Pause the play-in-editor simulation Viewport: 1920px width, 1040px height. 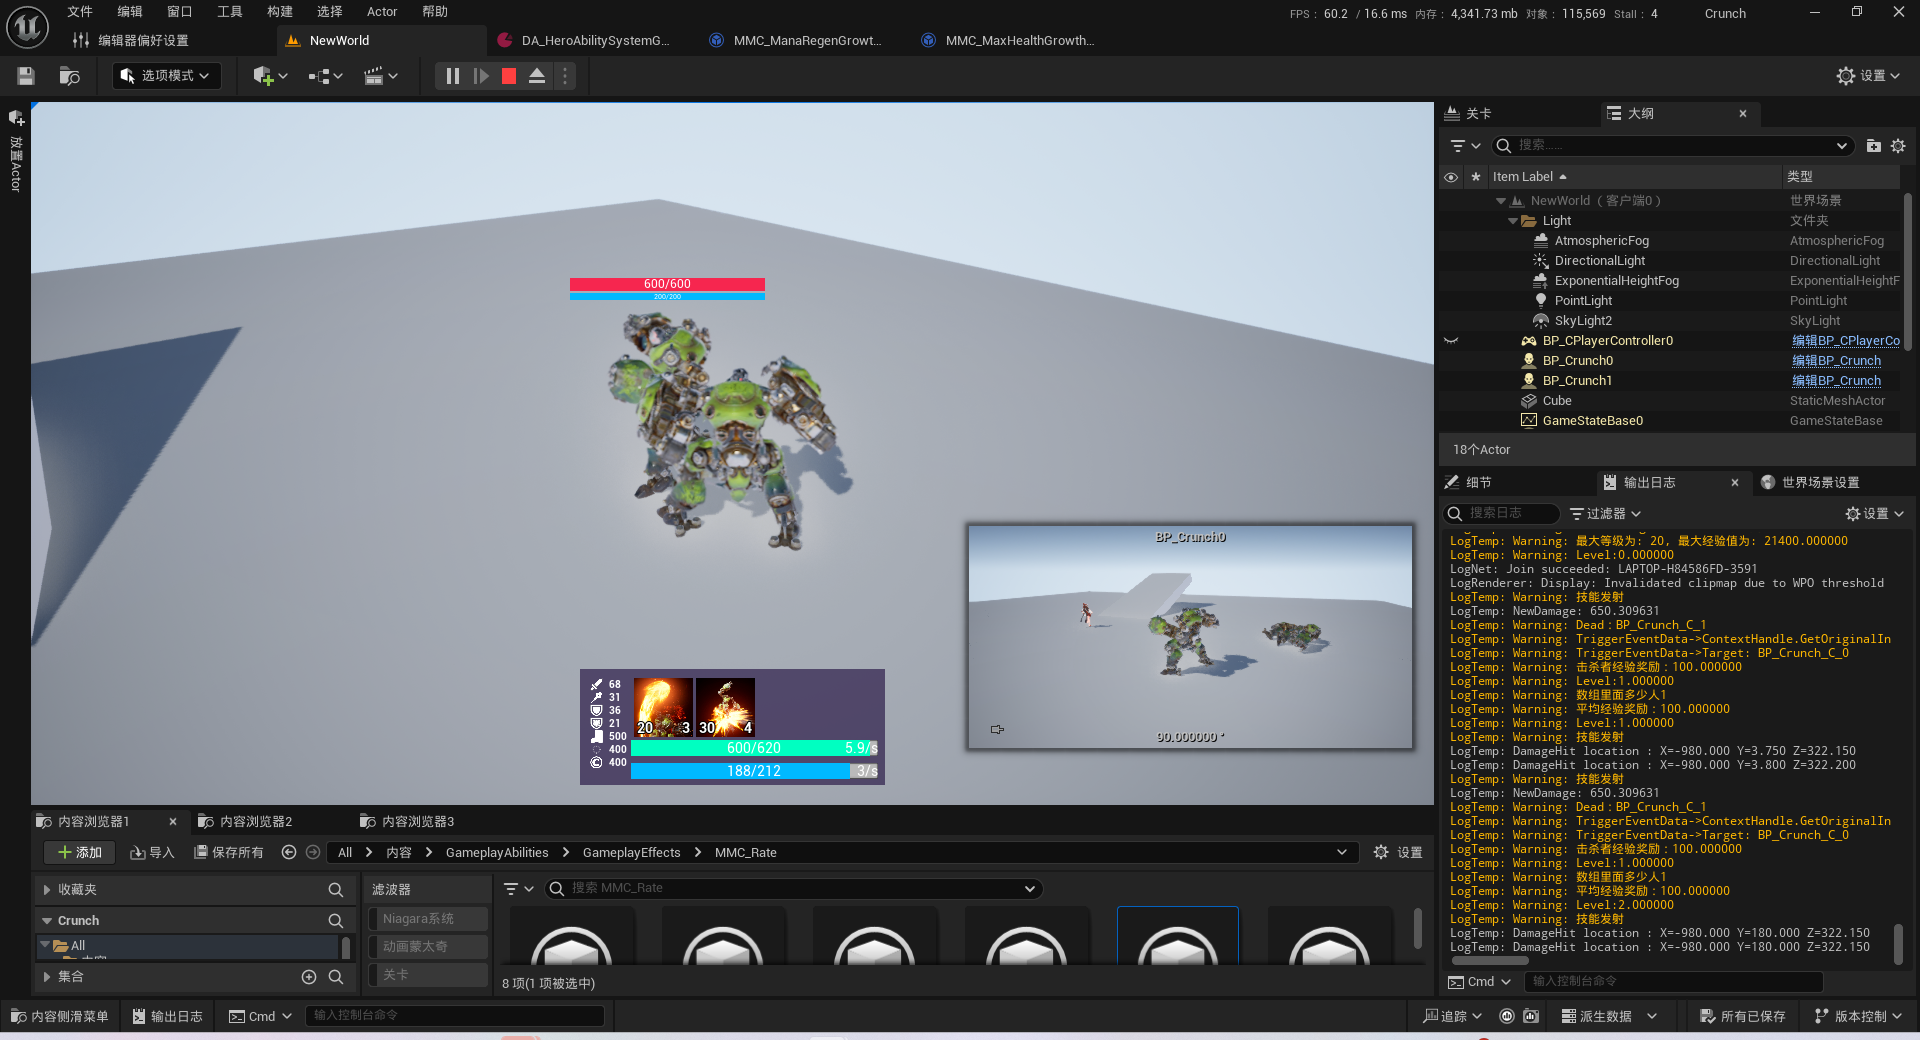(x=452, y=76)
